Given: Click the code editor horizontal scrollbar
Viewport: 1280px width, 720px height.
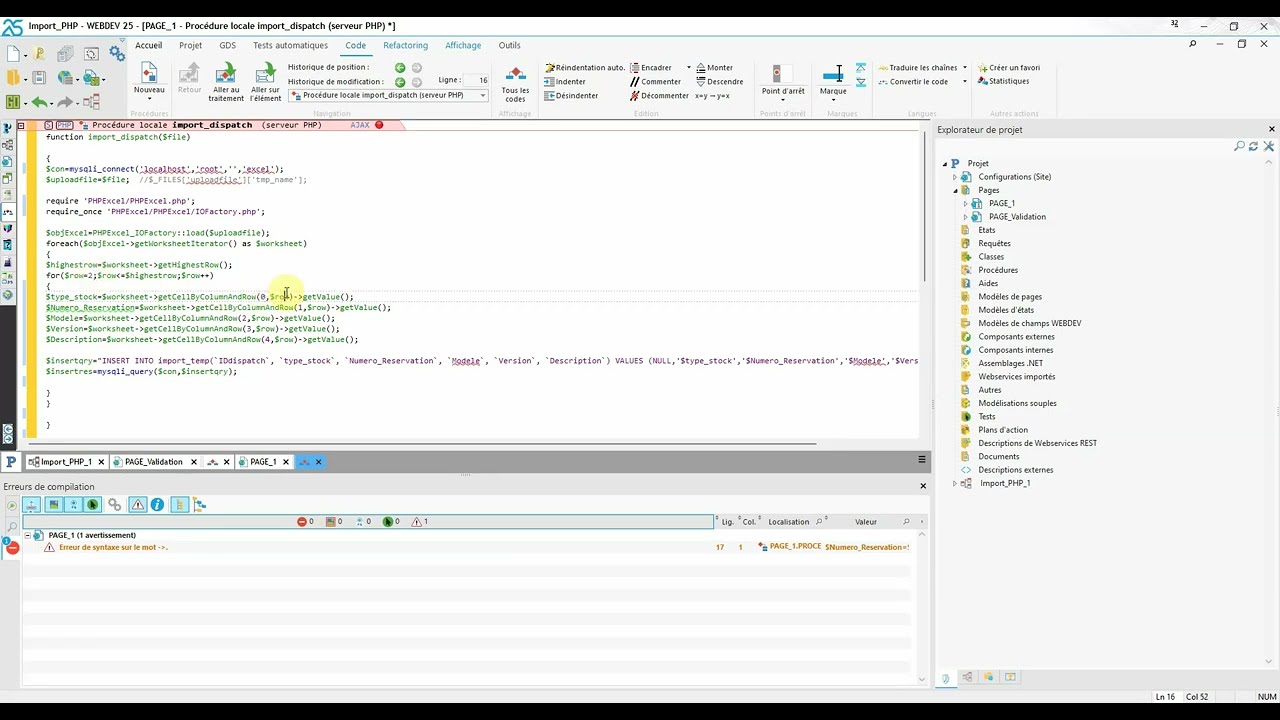Looking at the screenshot, I should click(x=421, y=443).
